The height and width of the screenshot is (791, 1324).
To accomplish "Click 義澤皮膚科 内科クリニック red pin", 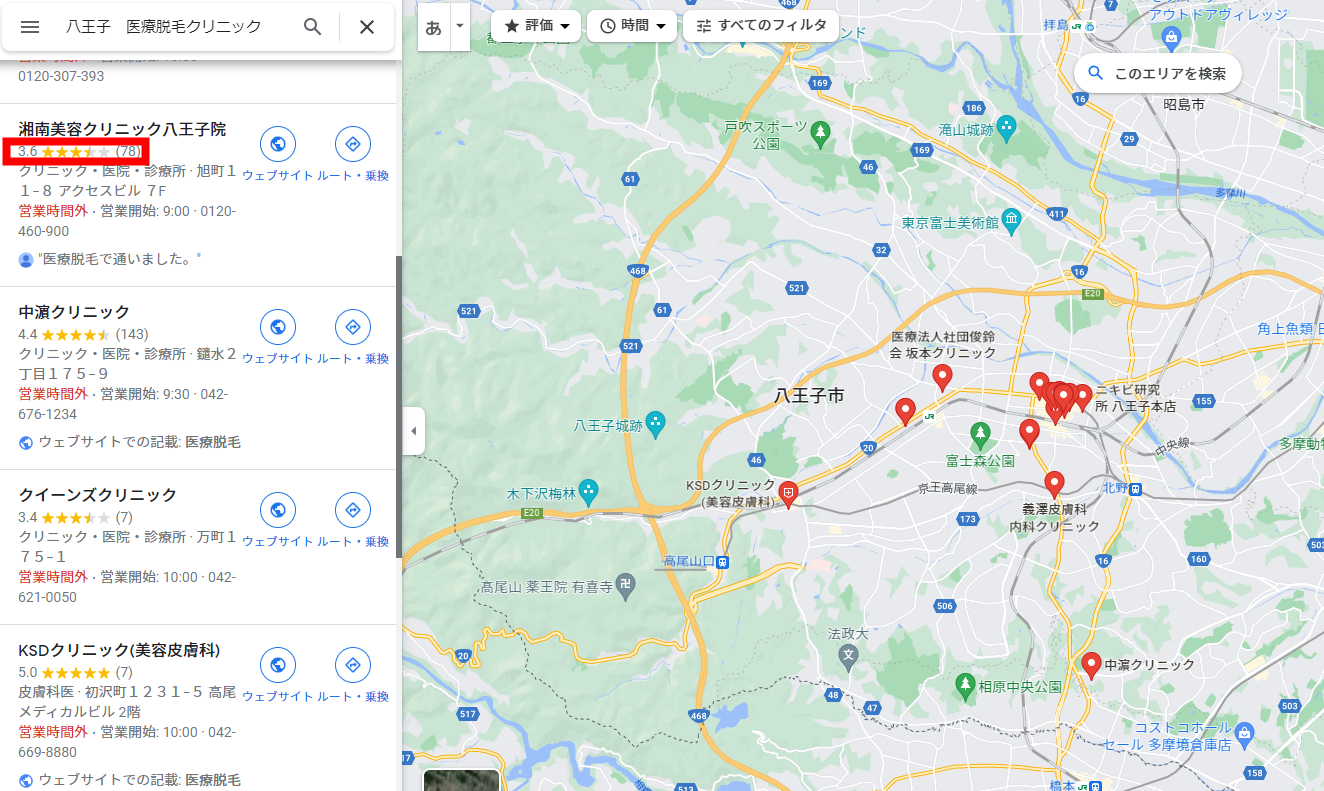I will (1053, 485).
